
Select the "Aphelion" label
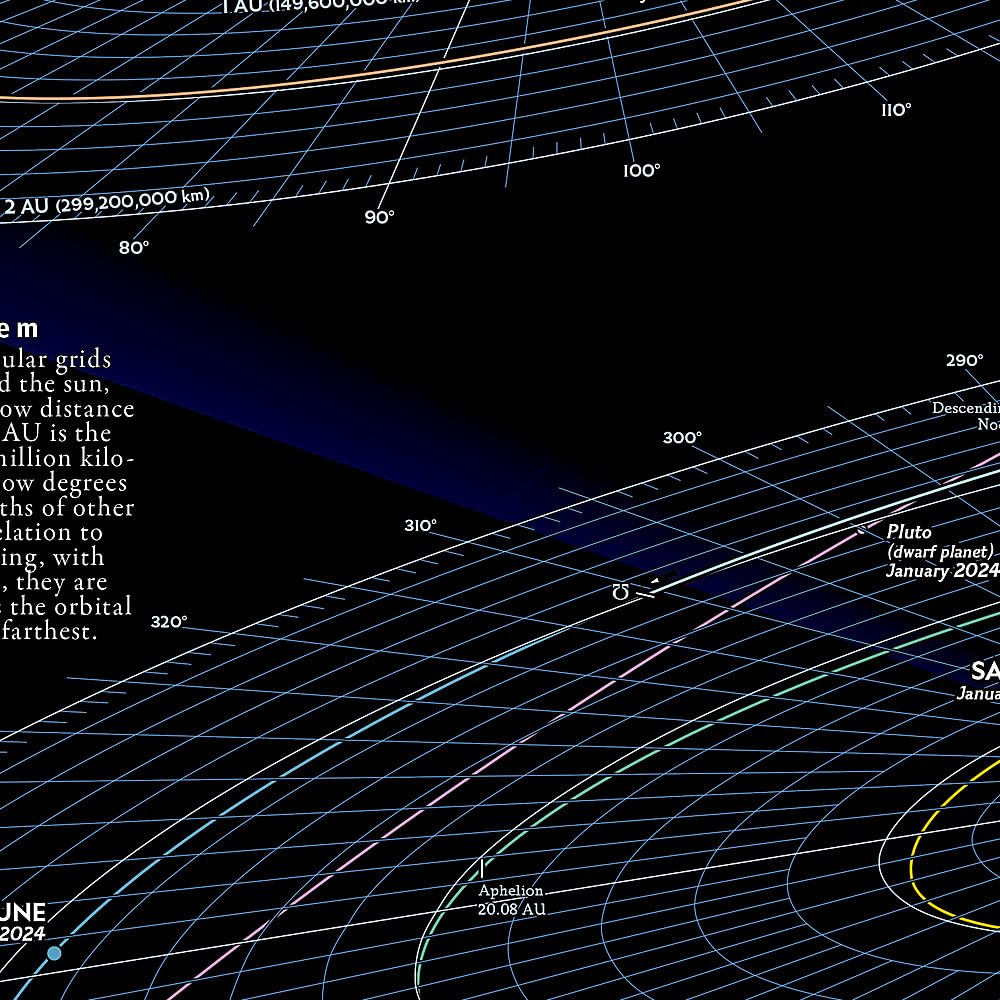click(511, 890)
